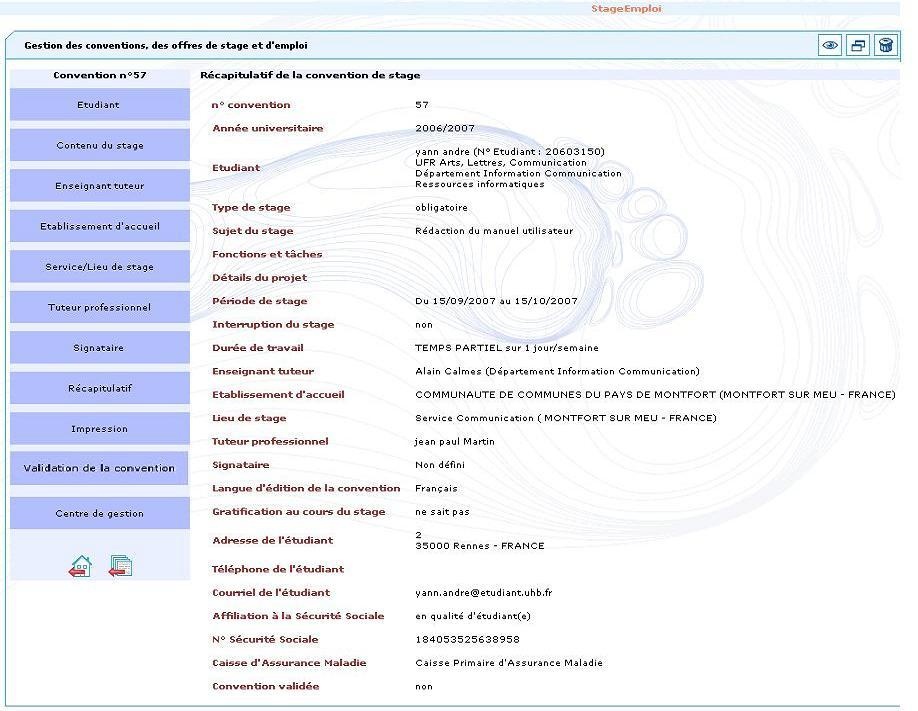Go to Contenu du stage section
918x711 pixels.
click(x=99, y=145)
